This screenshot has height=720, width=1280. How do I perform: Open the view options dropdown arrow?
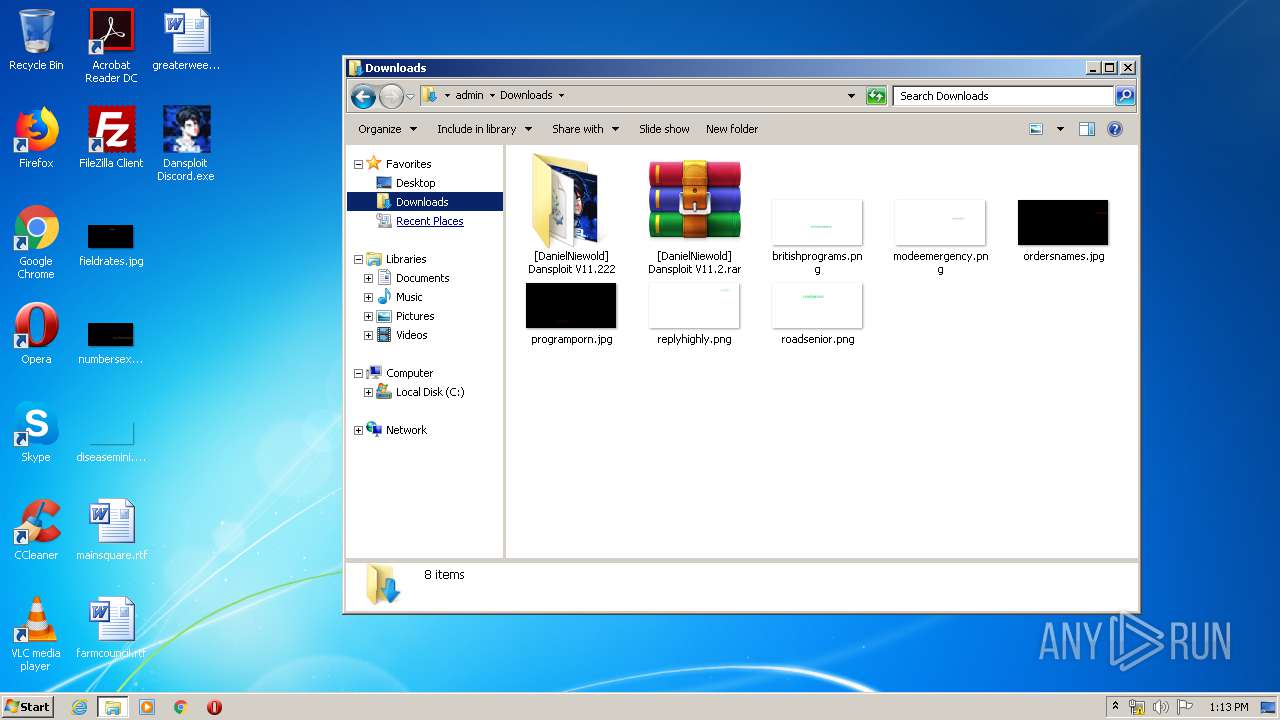(1060, 129)
